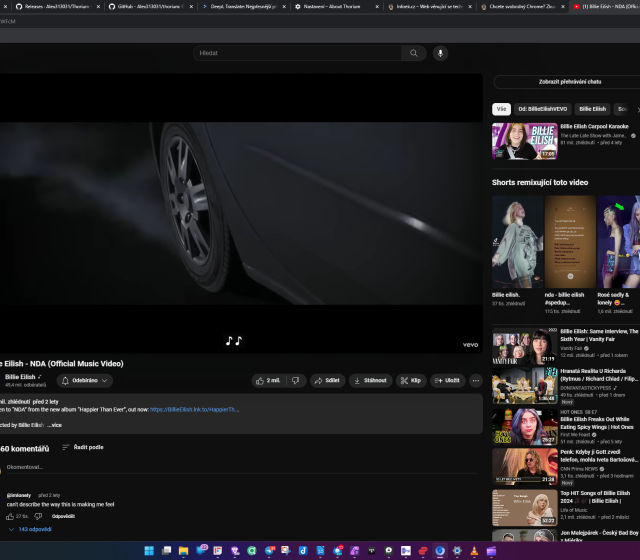
Task: Download video using Stáhnout button
Action: pyautogui.click(x=370, y=380)
